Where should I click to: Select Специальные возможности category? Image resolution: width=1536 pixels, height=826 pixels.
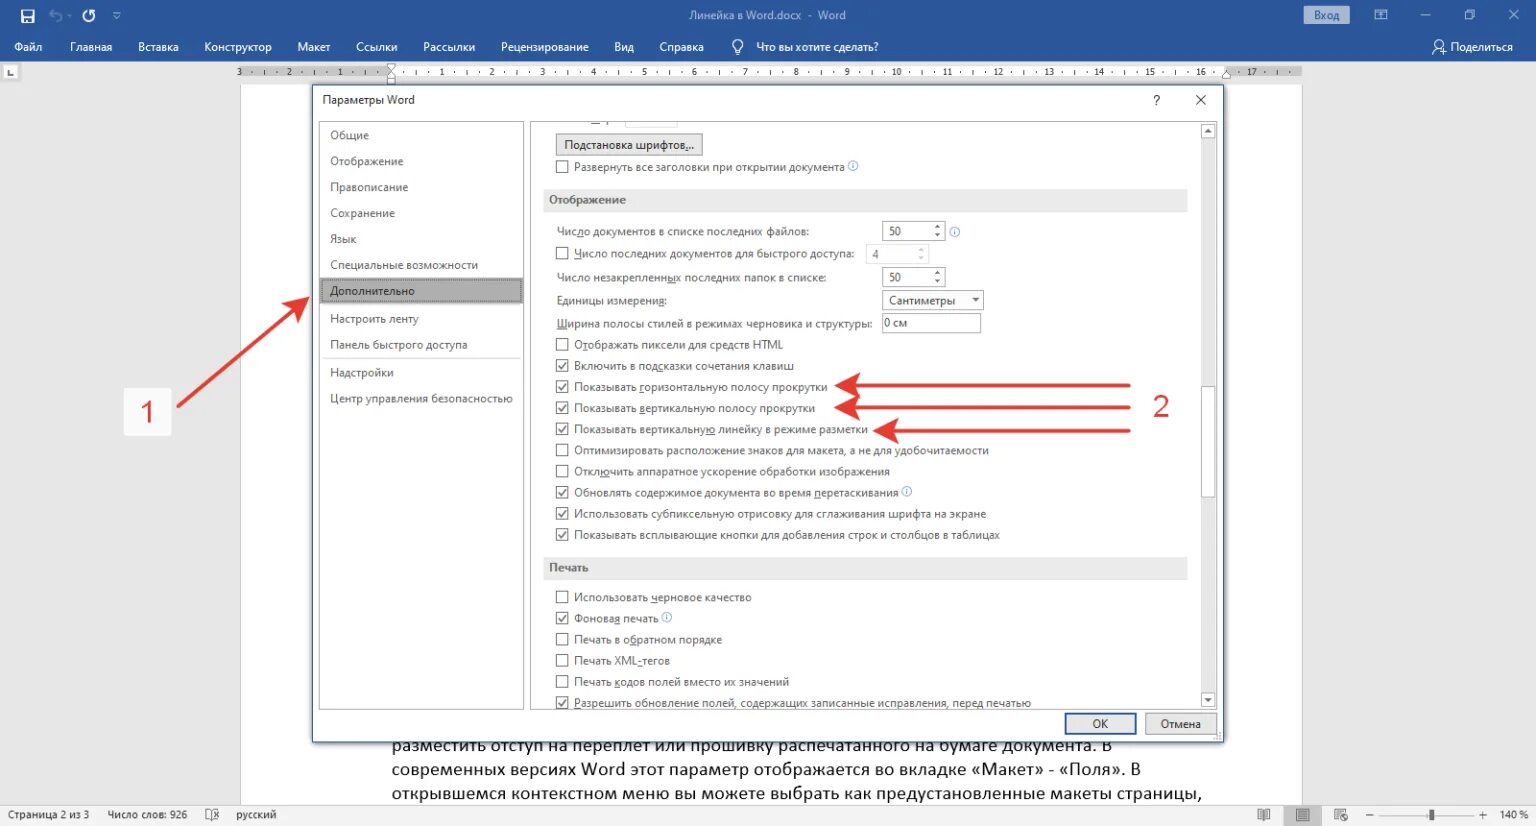tap(421, 265)
